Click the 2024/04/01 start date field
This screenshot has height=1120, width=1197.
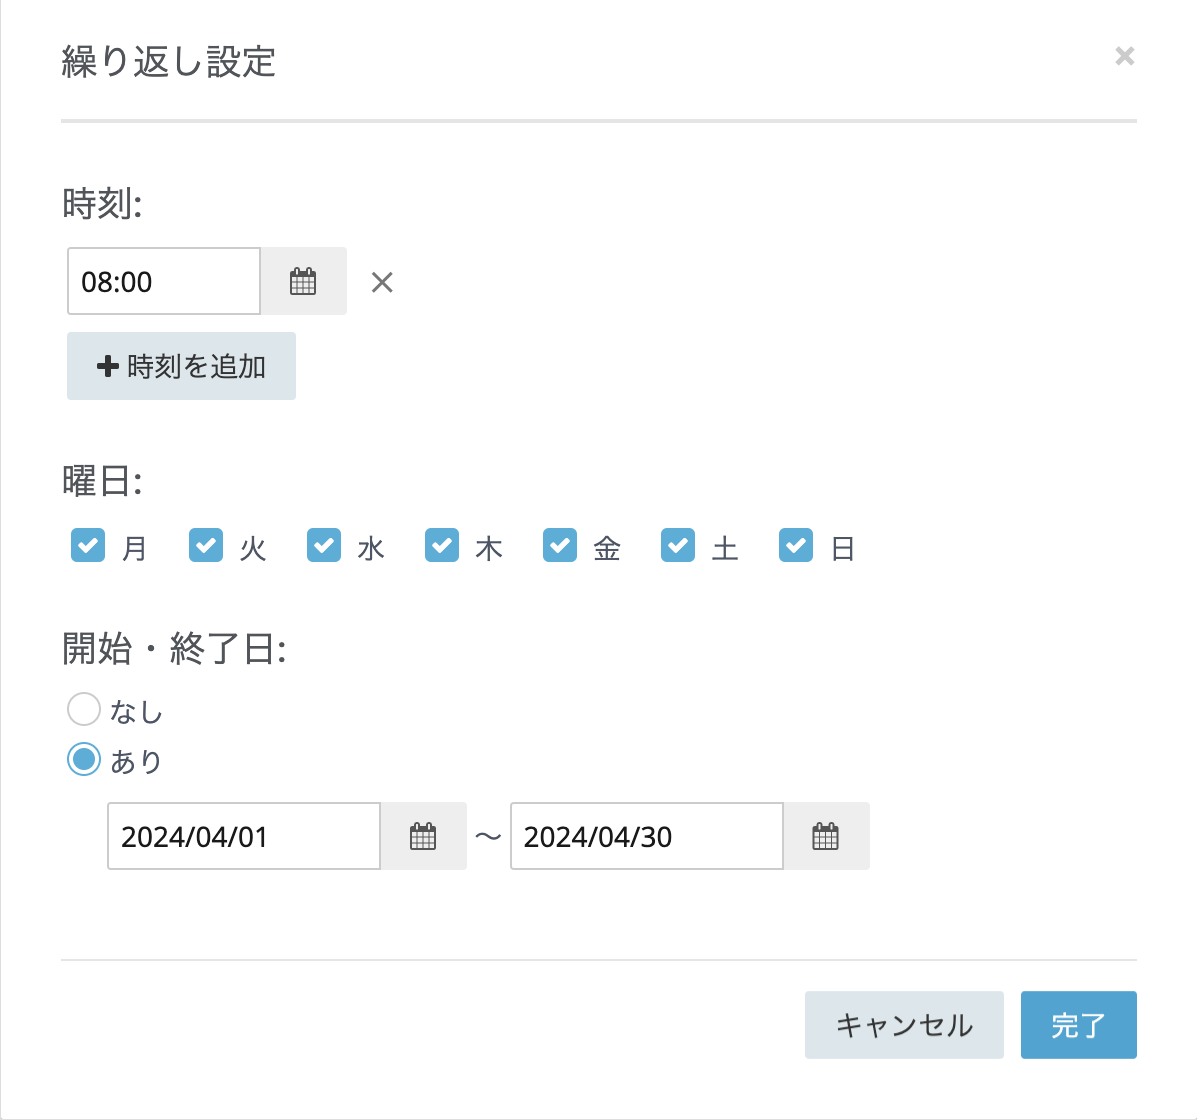243,836
